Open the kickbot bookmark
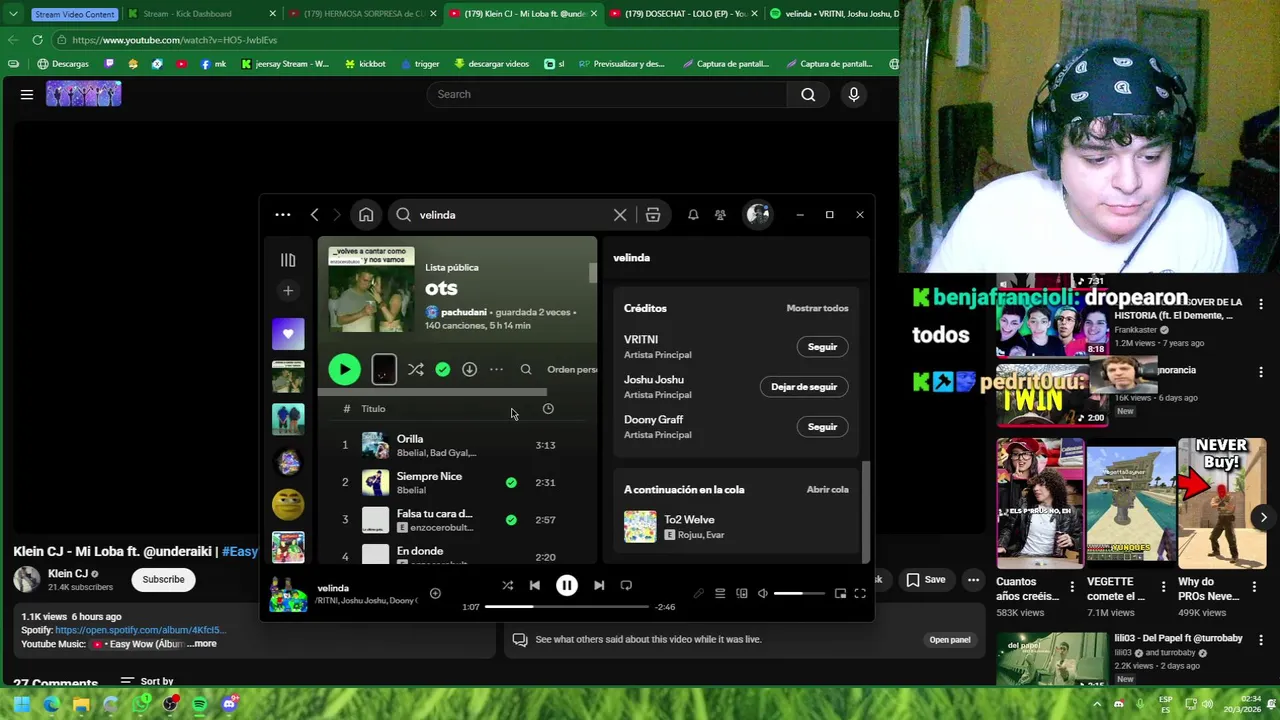Image resolution: width=1280 pixels, height=720 pixels. click(x=365, y=64)
